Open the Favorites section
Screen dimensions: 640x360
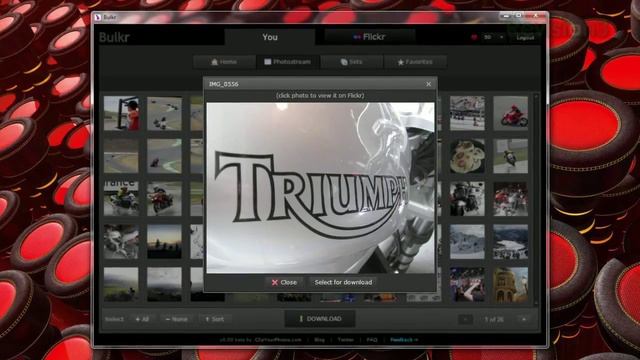(x=415, y=62)
